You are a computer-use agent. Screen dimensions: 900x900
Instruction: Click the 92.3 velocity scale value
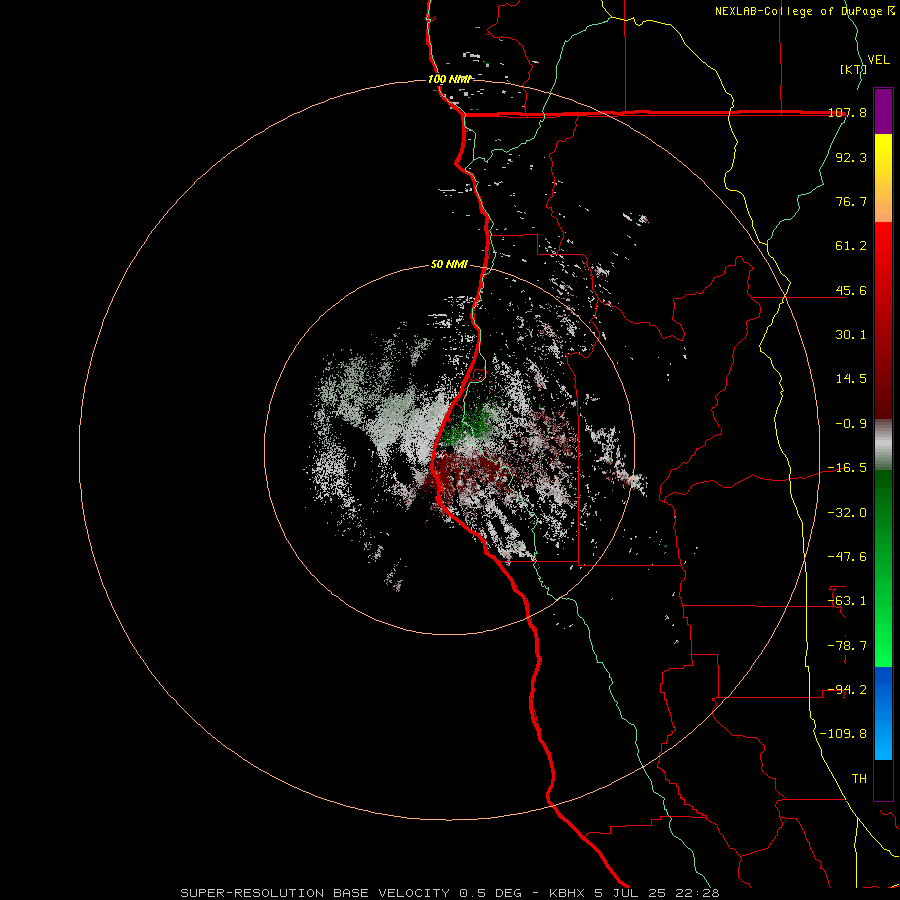click(851, 158)
